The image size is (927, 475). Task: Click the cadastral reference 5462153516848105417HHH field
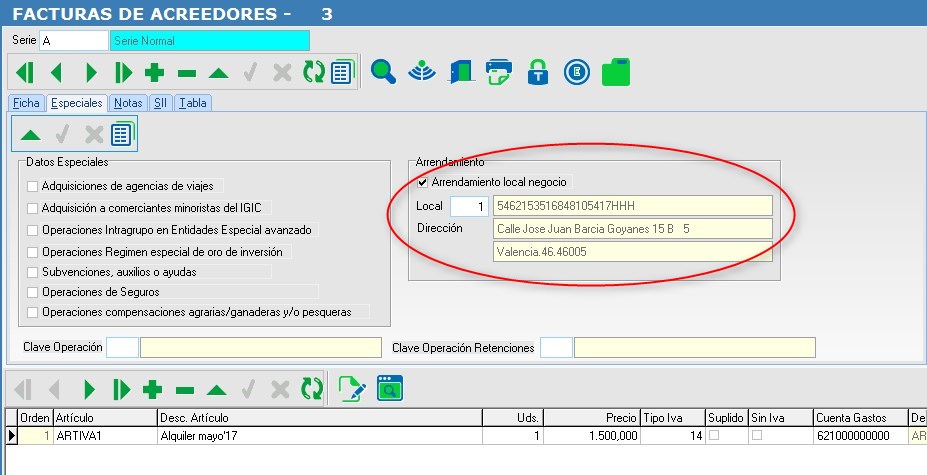click(x=633, y=206)
